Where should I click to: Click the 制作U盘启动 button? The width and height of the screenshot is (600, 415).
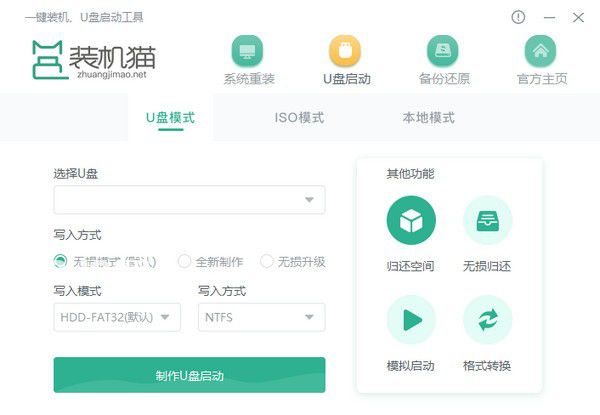coord(189,375)
